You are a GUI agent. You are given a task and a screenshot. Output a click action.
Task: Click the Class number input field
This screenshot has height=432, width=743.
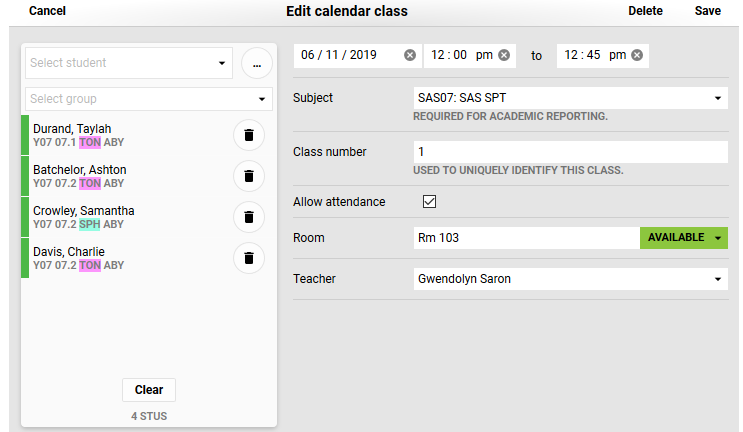pos(570,152)
